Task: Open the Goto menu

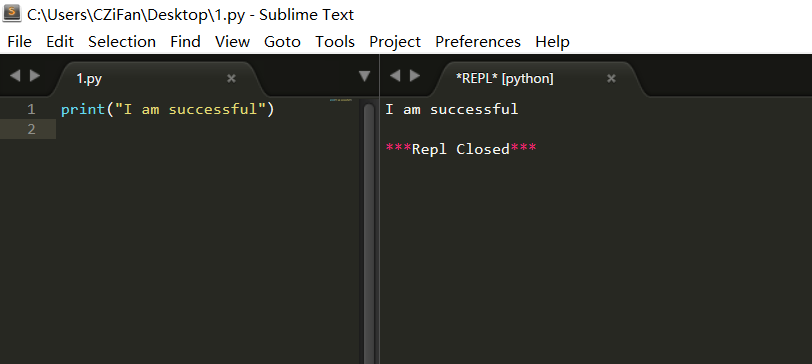Action: [282, 41]
